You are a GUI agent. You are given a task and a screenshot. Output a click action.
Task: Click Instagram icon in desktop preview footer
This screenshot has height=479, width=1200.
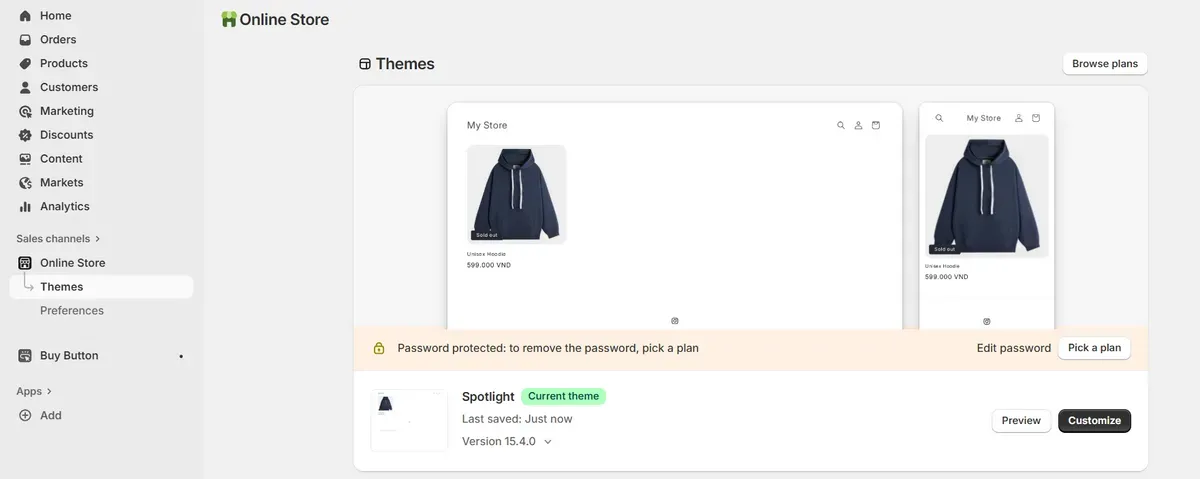(675, 321)
